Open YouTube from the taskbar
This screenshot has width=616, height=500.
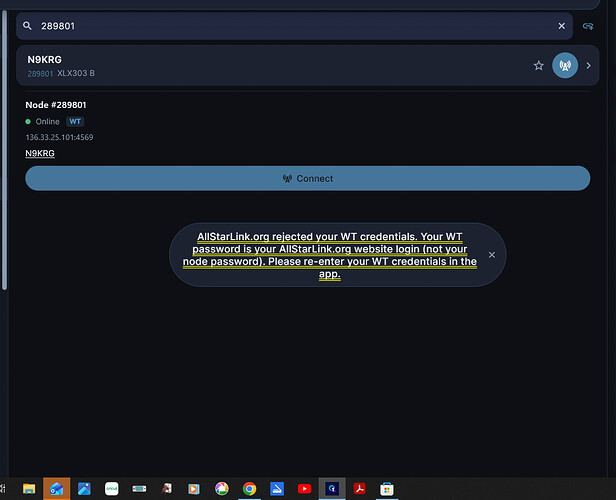coord(304,489)
